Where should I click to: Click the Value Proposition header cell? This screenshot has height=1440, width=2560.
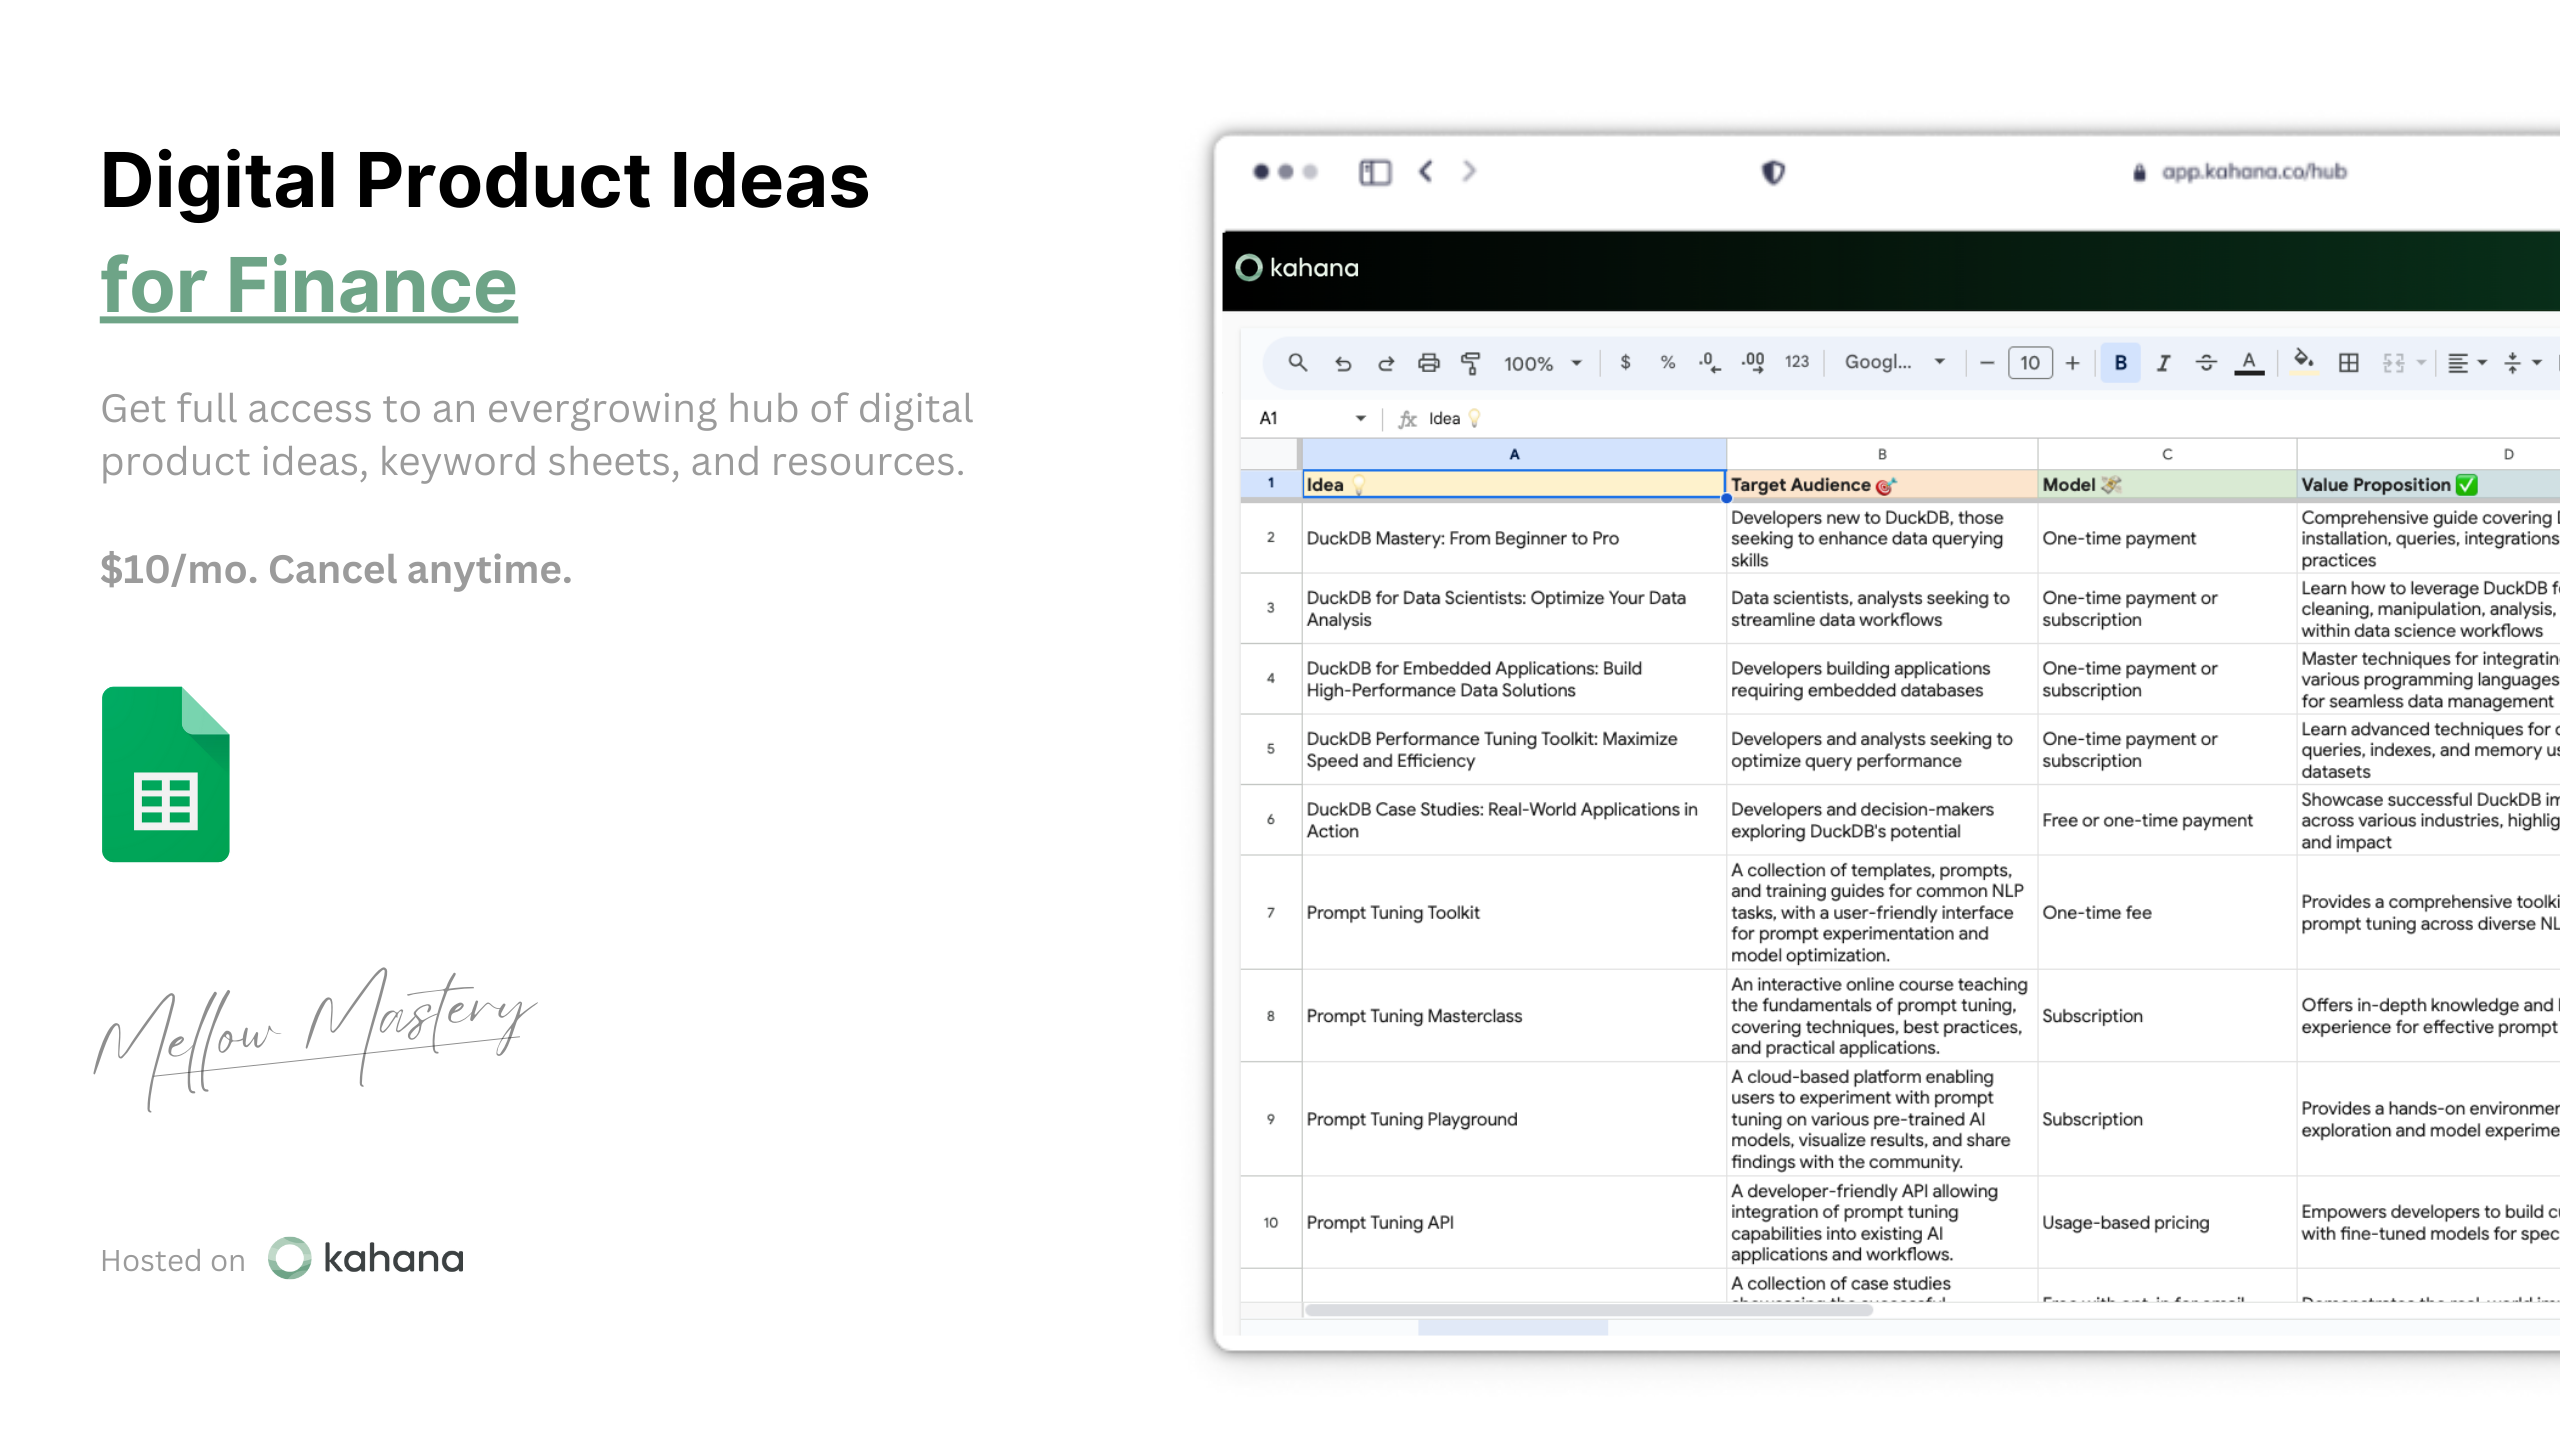(x=2428, y=484)
